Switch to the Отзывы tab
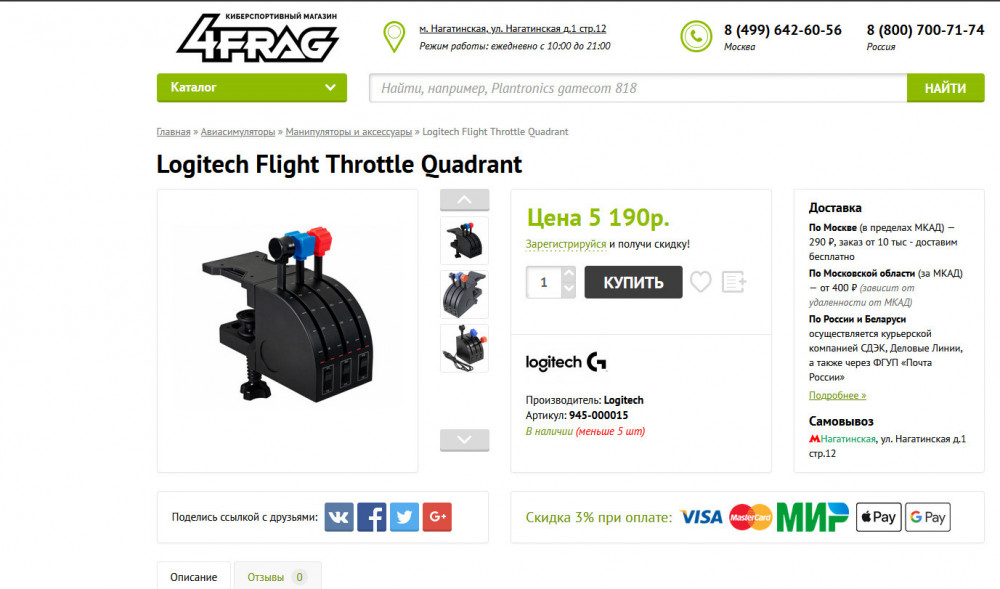Screen dimensions: 1000x589 click(277, 576)
